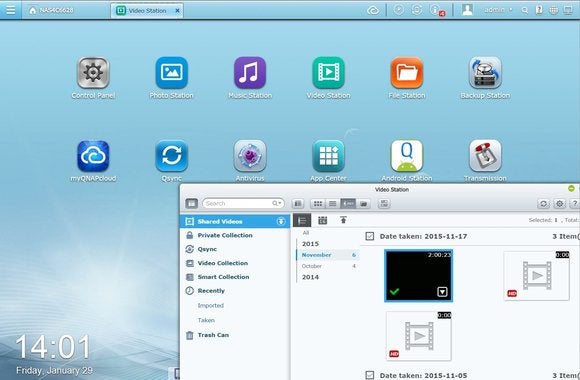This screenshot has width=580, height=380.
Task: Open the myQNAPcloud status icon in top bar
Action: [x=373, y=10]
